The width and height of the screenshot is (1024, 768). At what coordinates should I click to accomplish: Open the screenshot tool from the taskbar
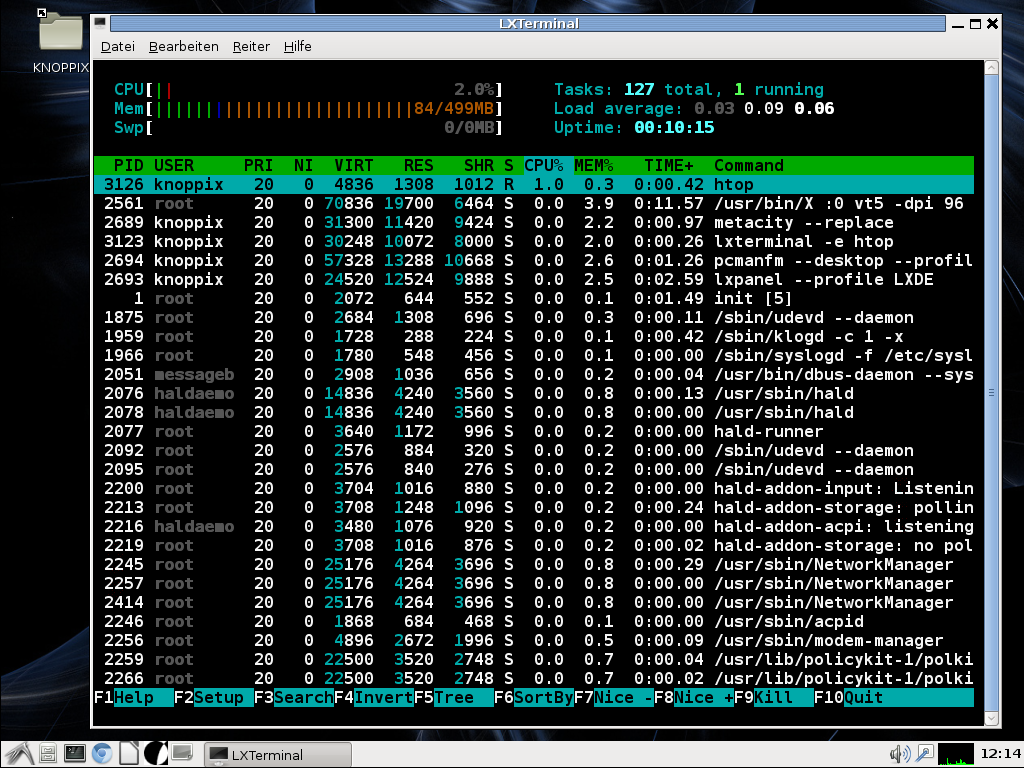pos(183,753)
